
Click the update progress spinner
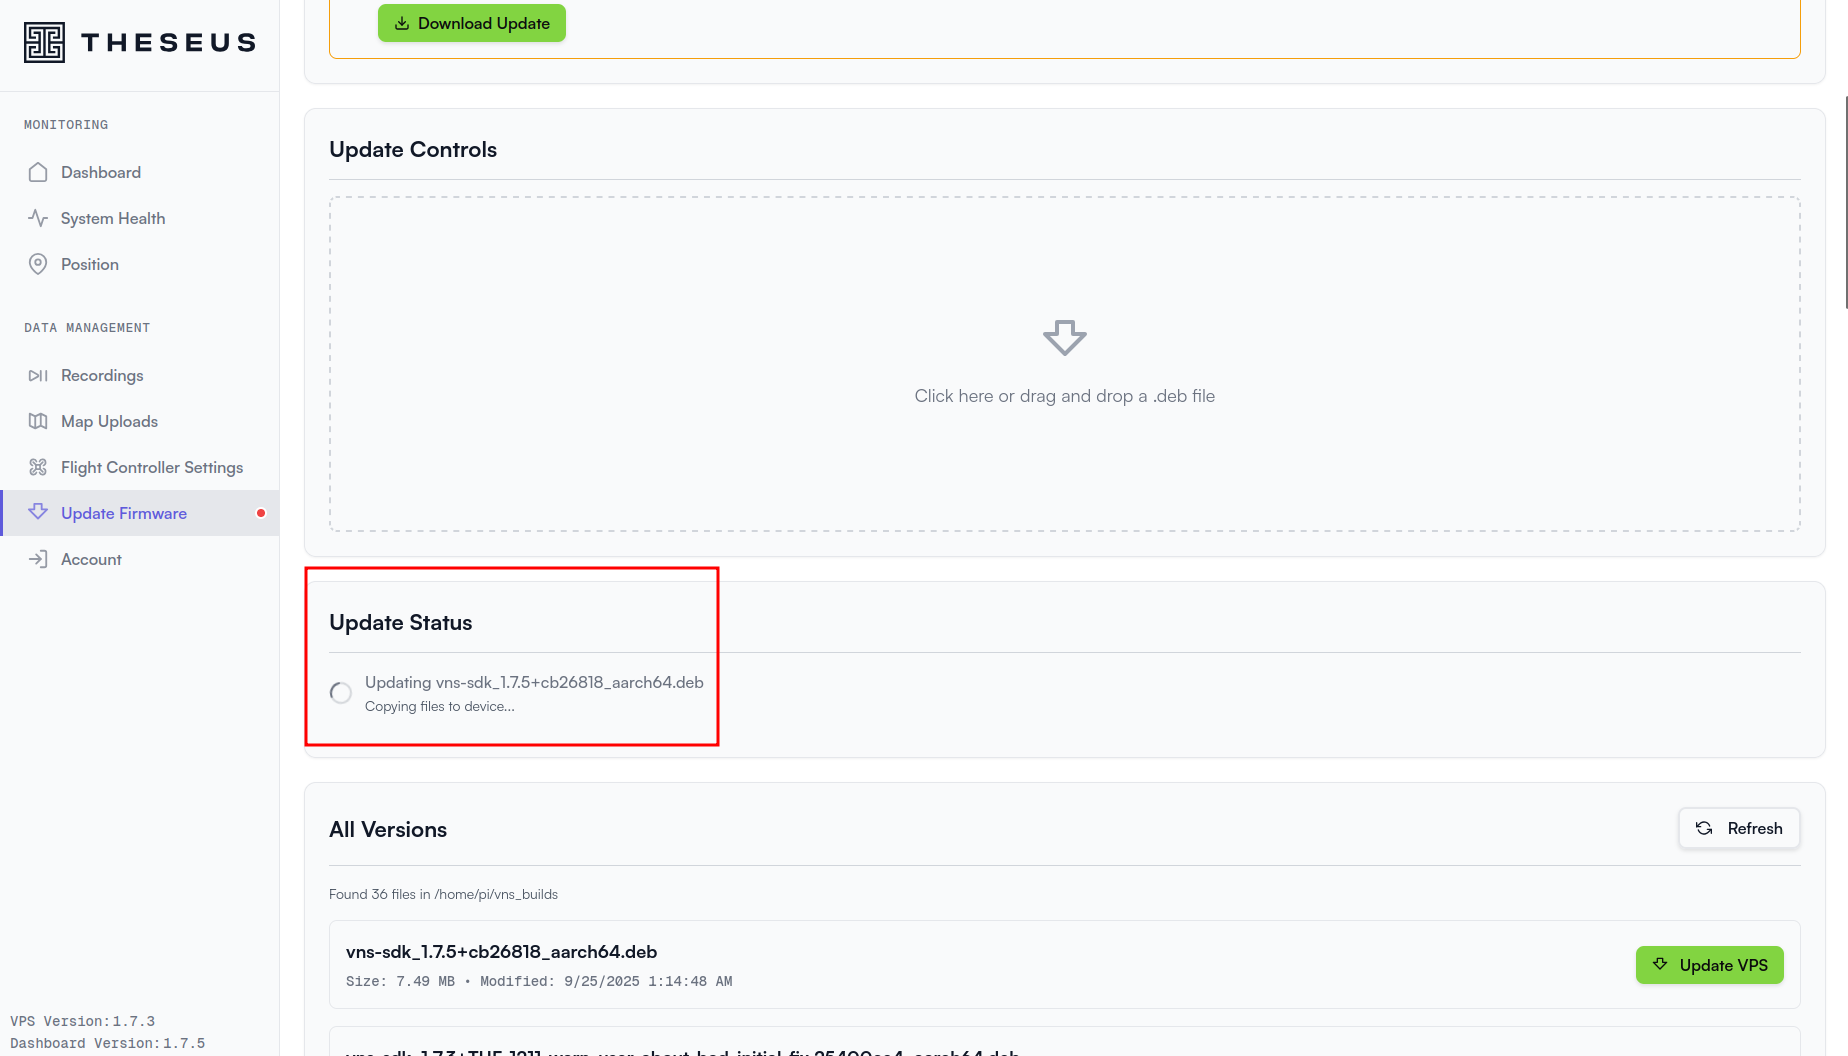pyautogui.click(x=341, y=693)
